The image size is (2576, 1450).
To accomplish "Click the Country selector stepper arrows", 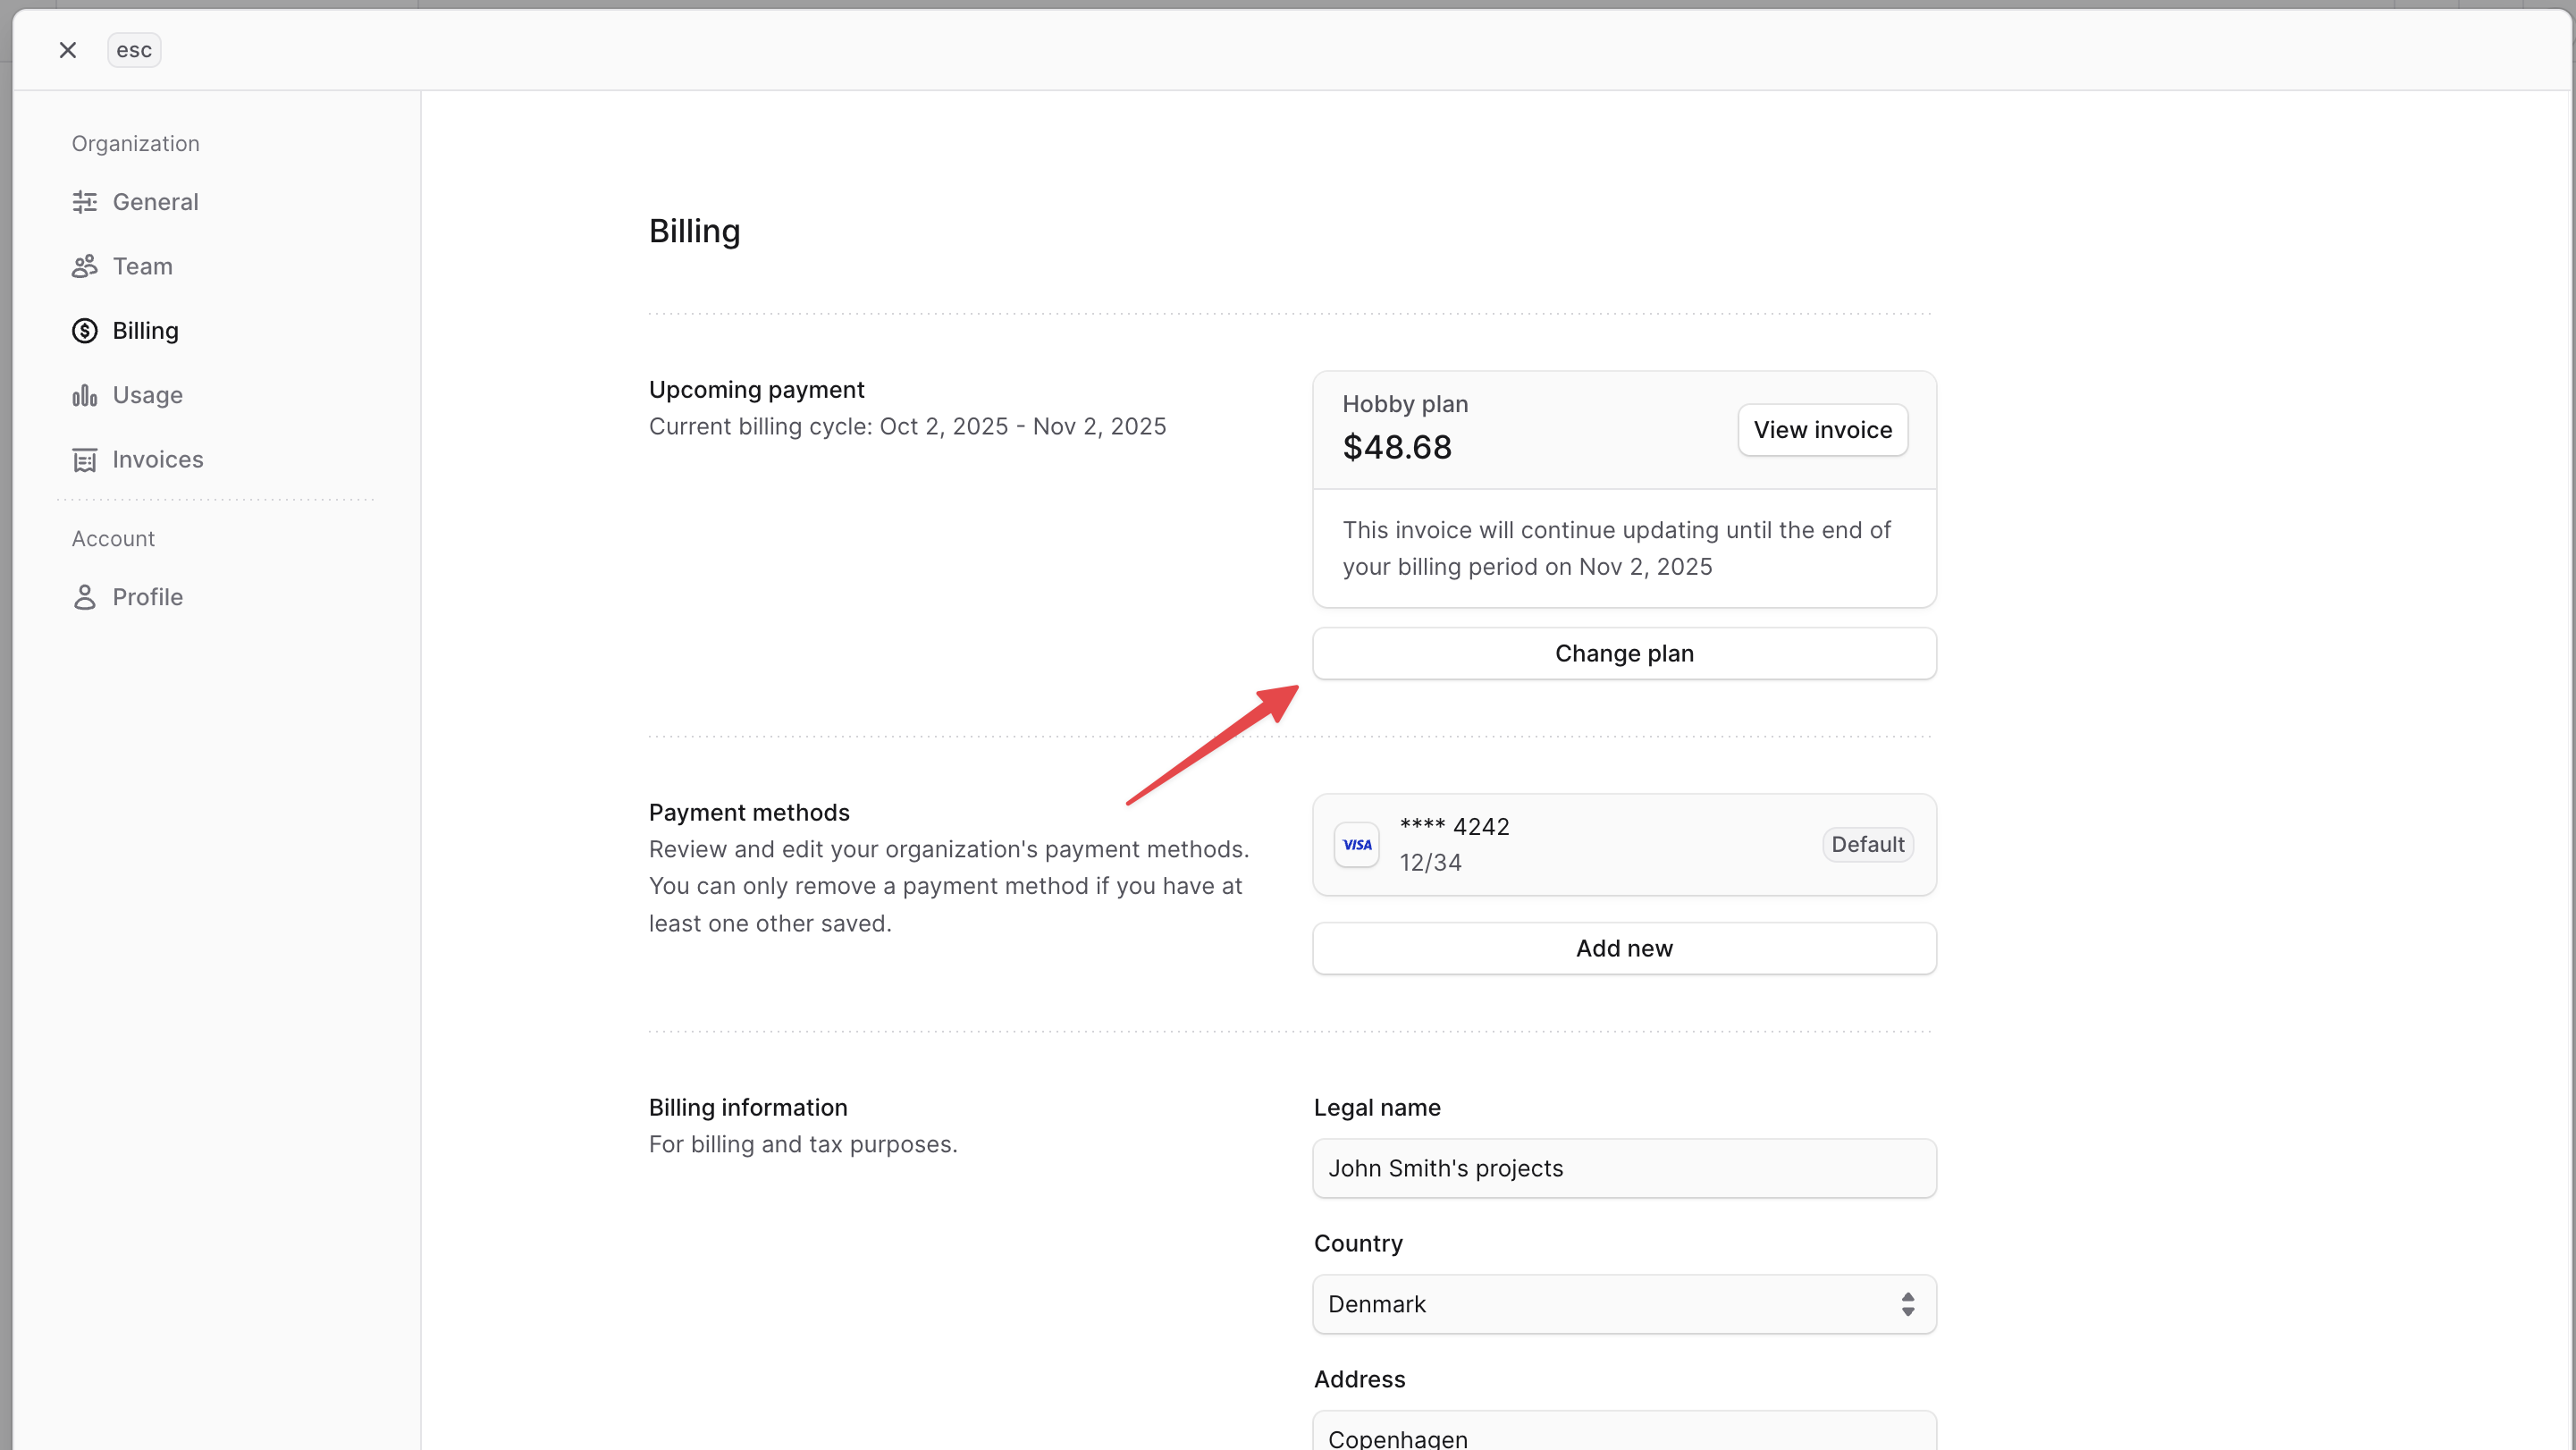I will coord(1908,1304).
